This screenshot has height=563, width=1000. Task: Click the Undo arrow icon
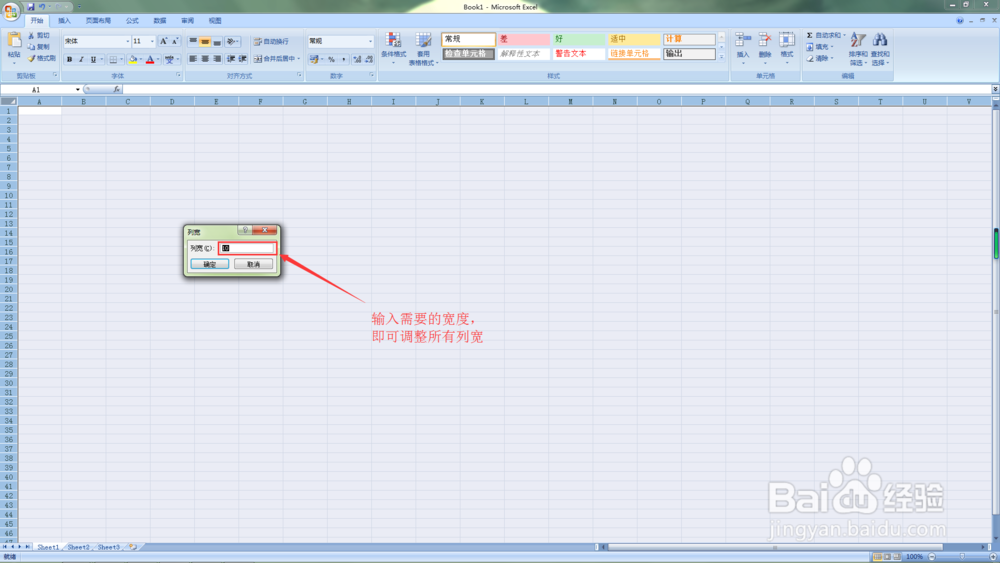[x=42, y=6]
